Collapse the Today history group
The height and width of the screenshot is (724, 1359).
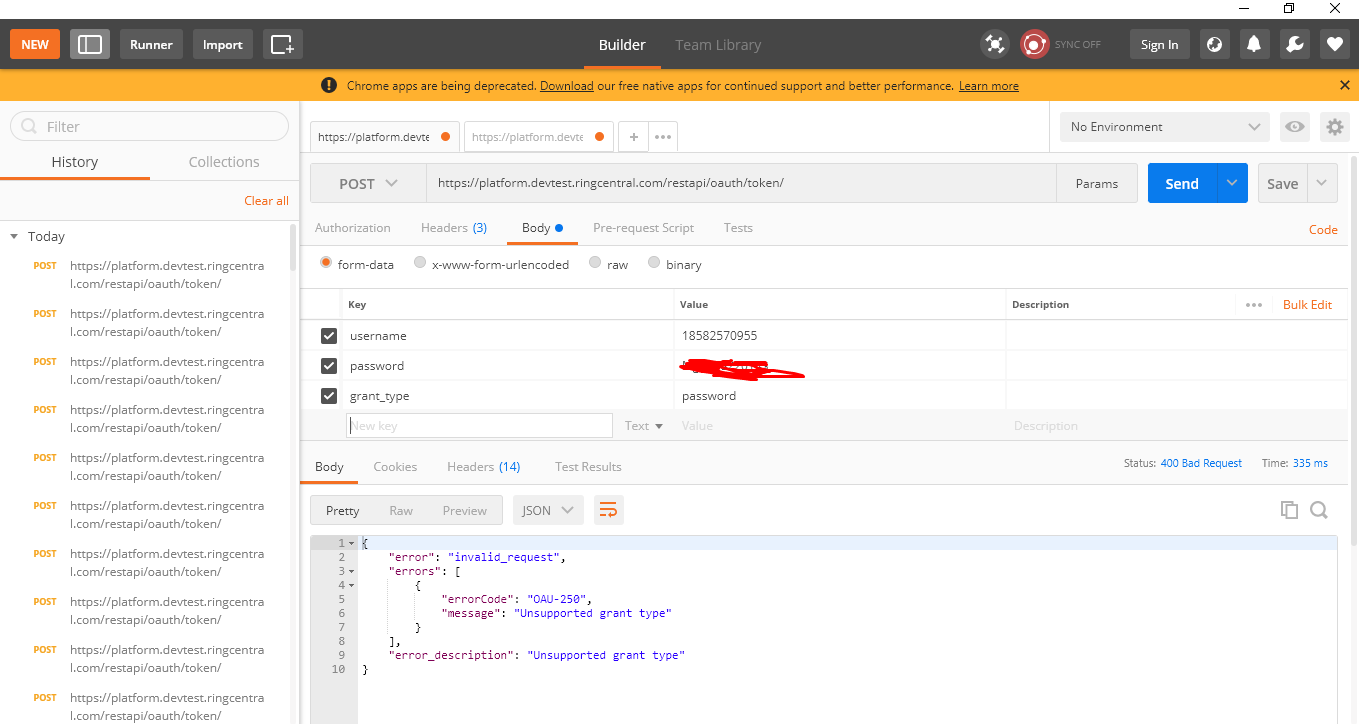pyautogui.click(x=14, y=237)
